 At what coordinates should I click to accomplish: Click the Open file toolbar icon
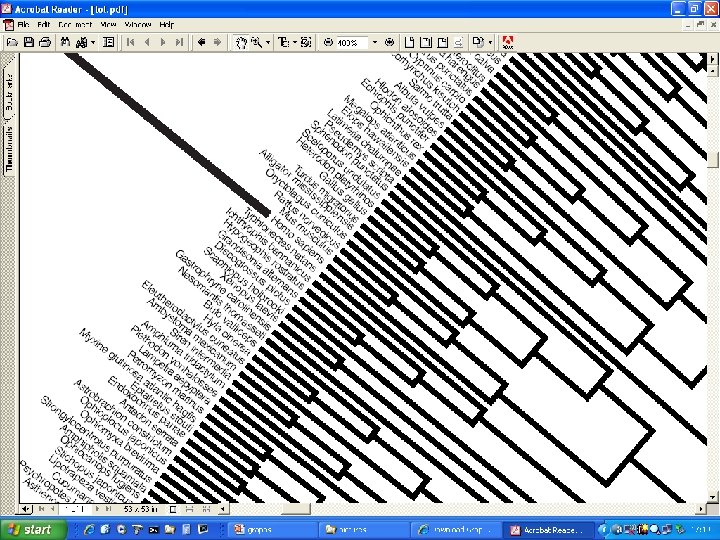[x=12, y=43]
